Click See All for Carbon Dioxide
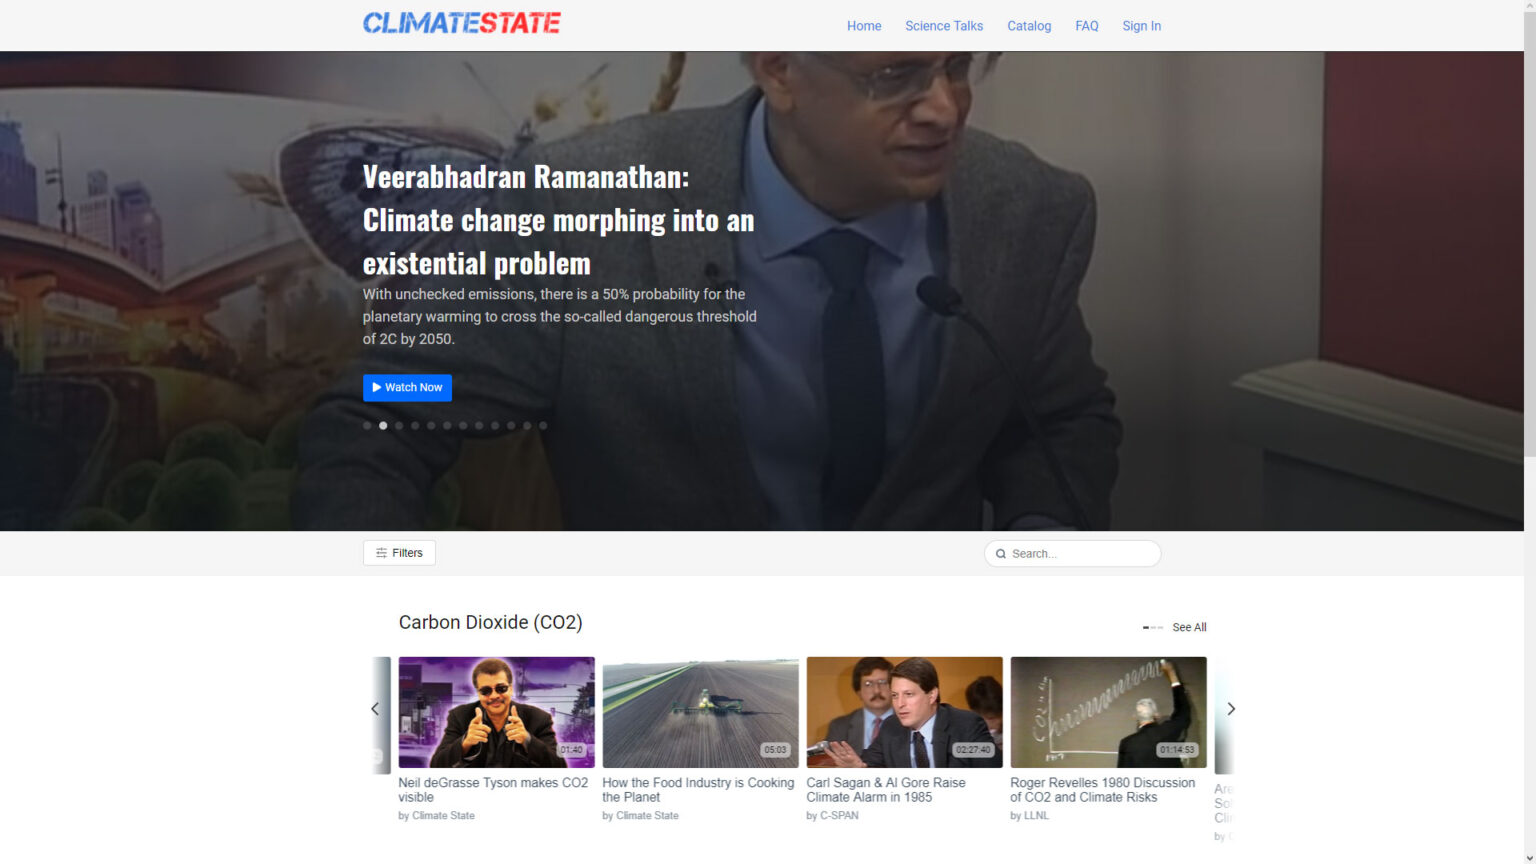 point(1189,628)
